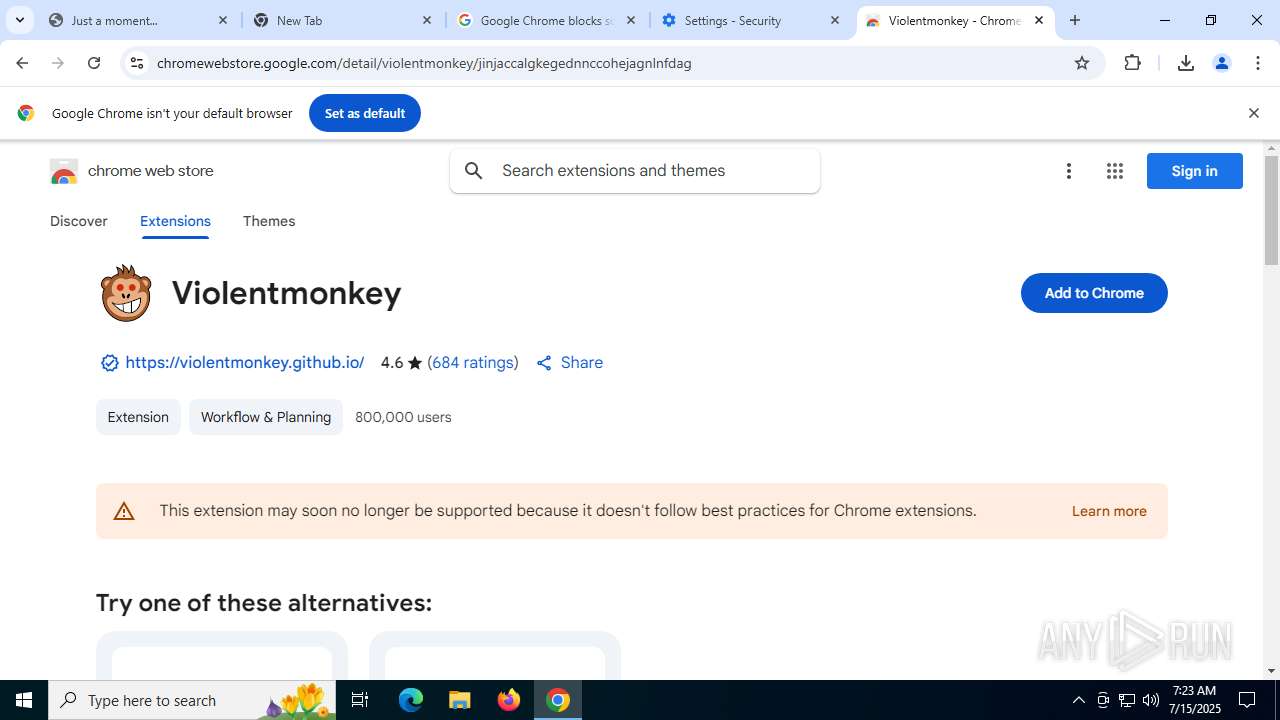The height and width of the screenshot is (720, 1280).
Task: Open the Chrome downloads icon
Action: point(1185,63)
